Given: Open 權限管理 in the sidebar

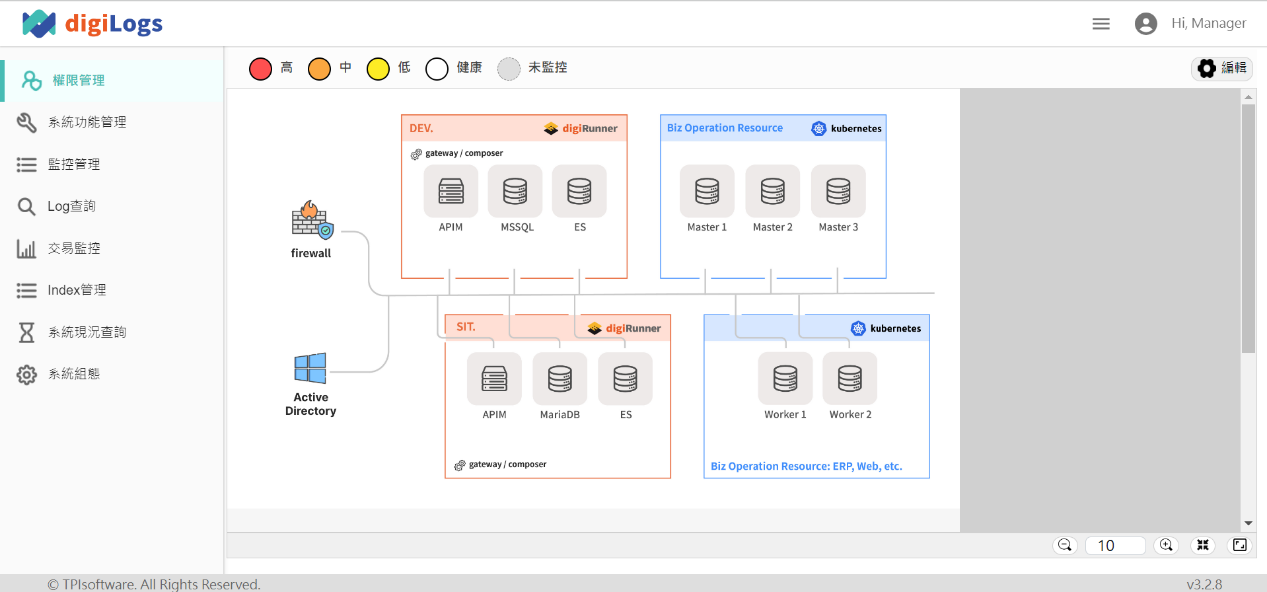Looking at the screenshot, I should [112, 80].
